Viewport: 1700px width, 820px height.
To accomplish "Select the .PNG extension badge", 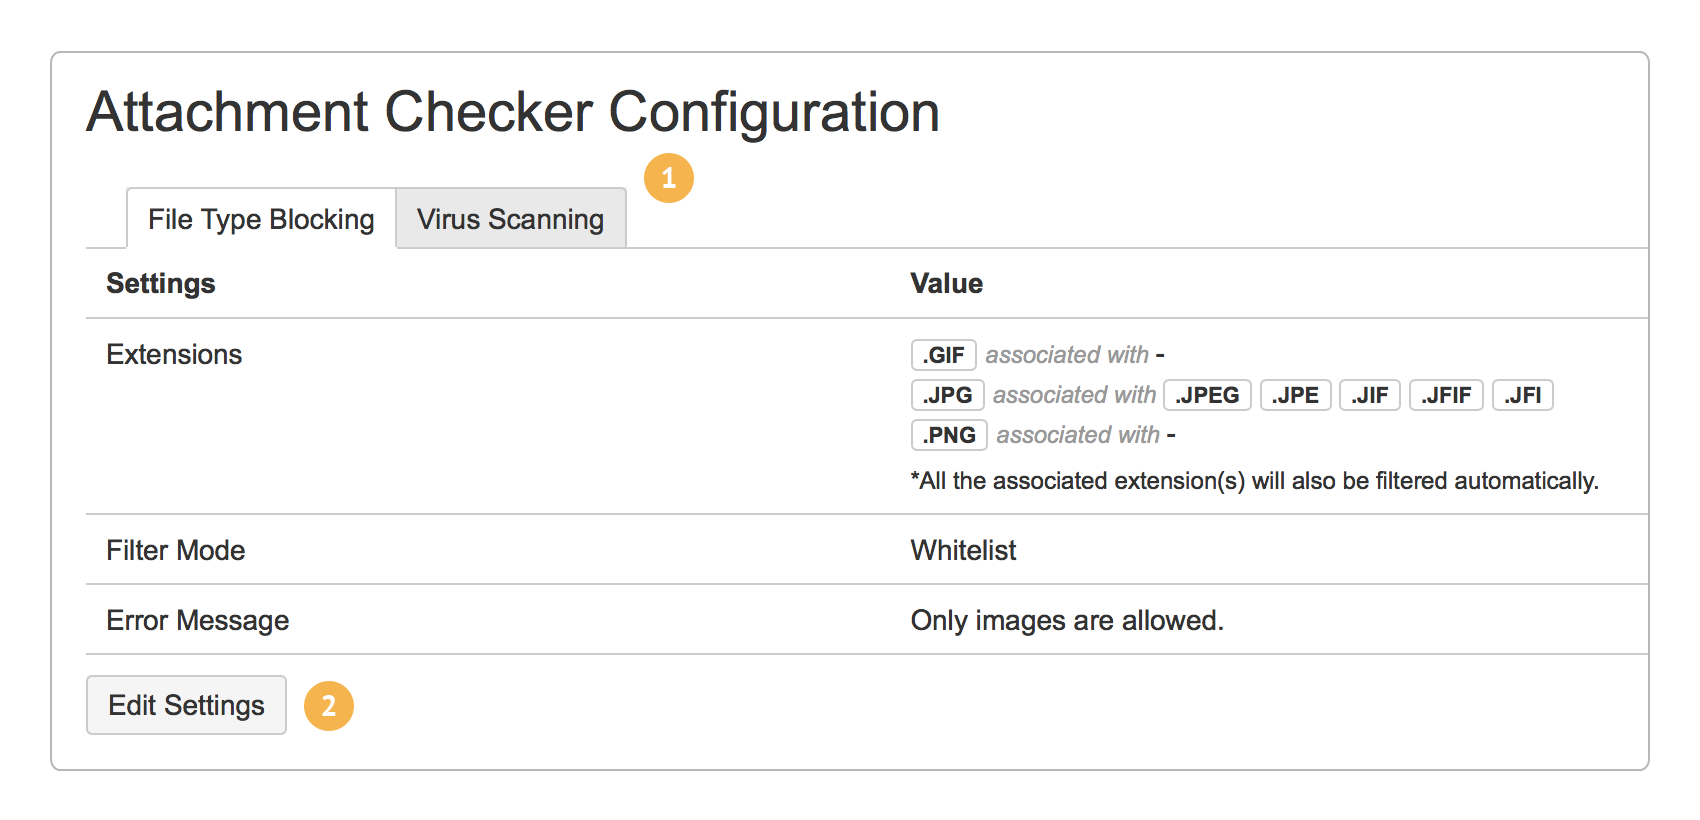I will click(x=948, y=435).
